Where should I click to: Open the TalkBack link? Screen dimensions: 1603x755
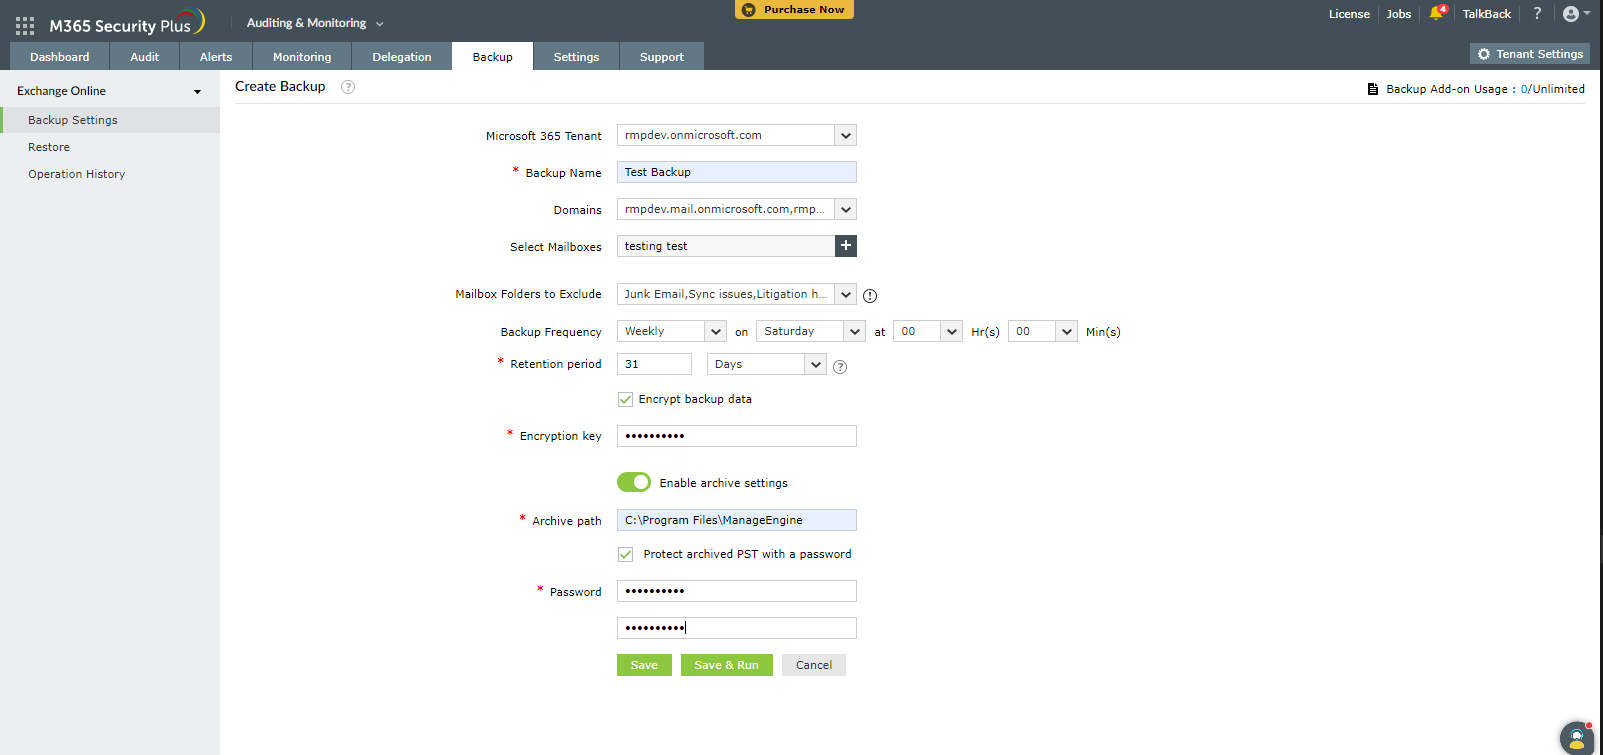coord(1487,14)
